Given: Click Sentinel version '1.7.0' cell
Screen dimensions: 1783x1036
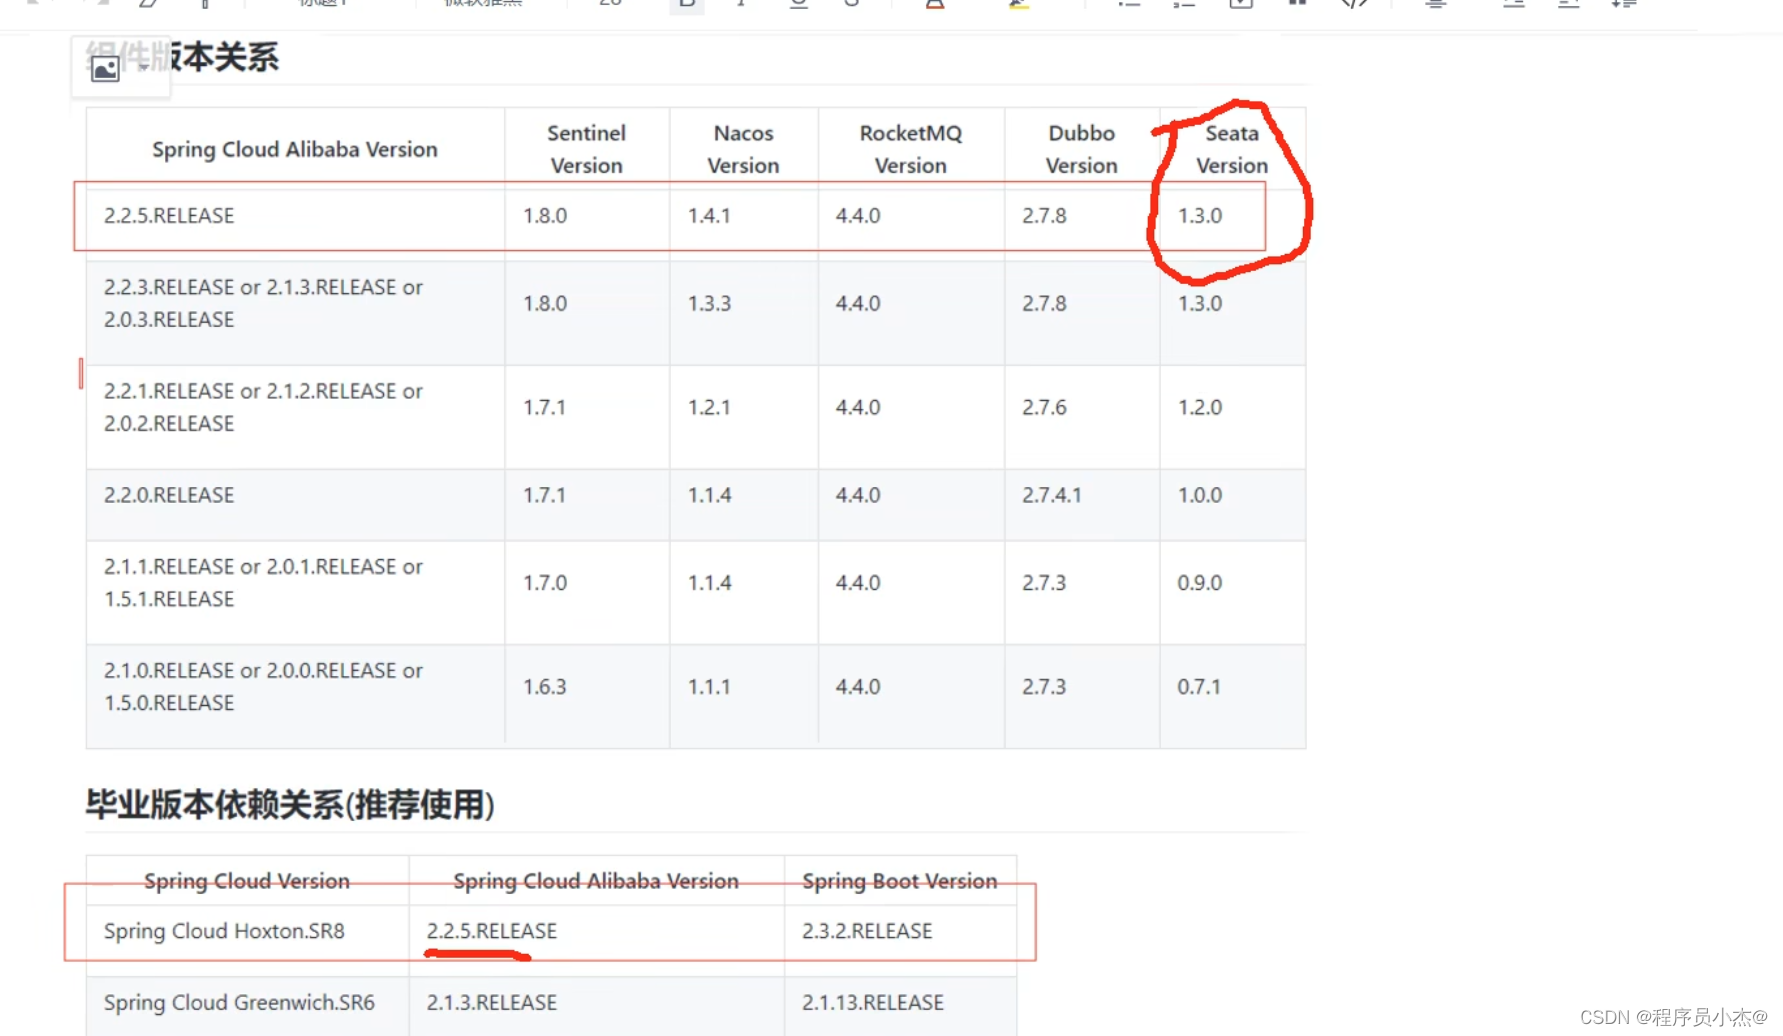Looking at the screenshot, I should click(x=545, y=583).
